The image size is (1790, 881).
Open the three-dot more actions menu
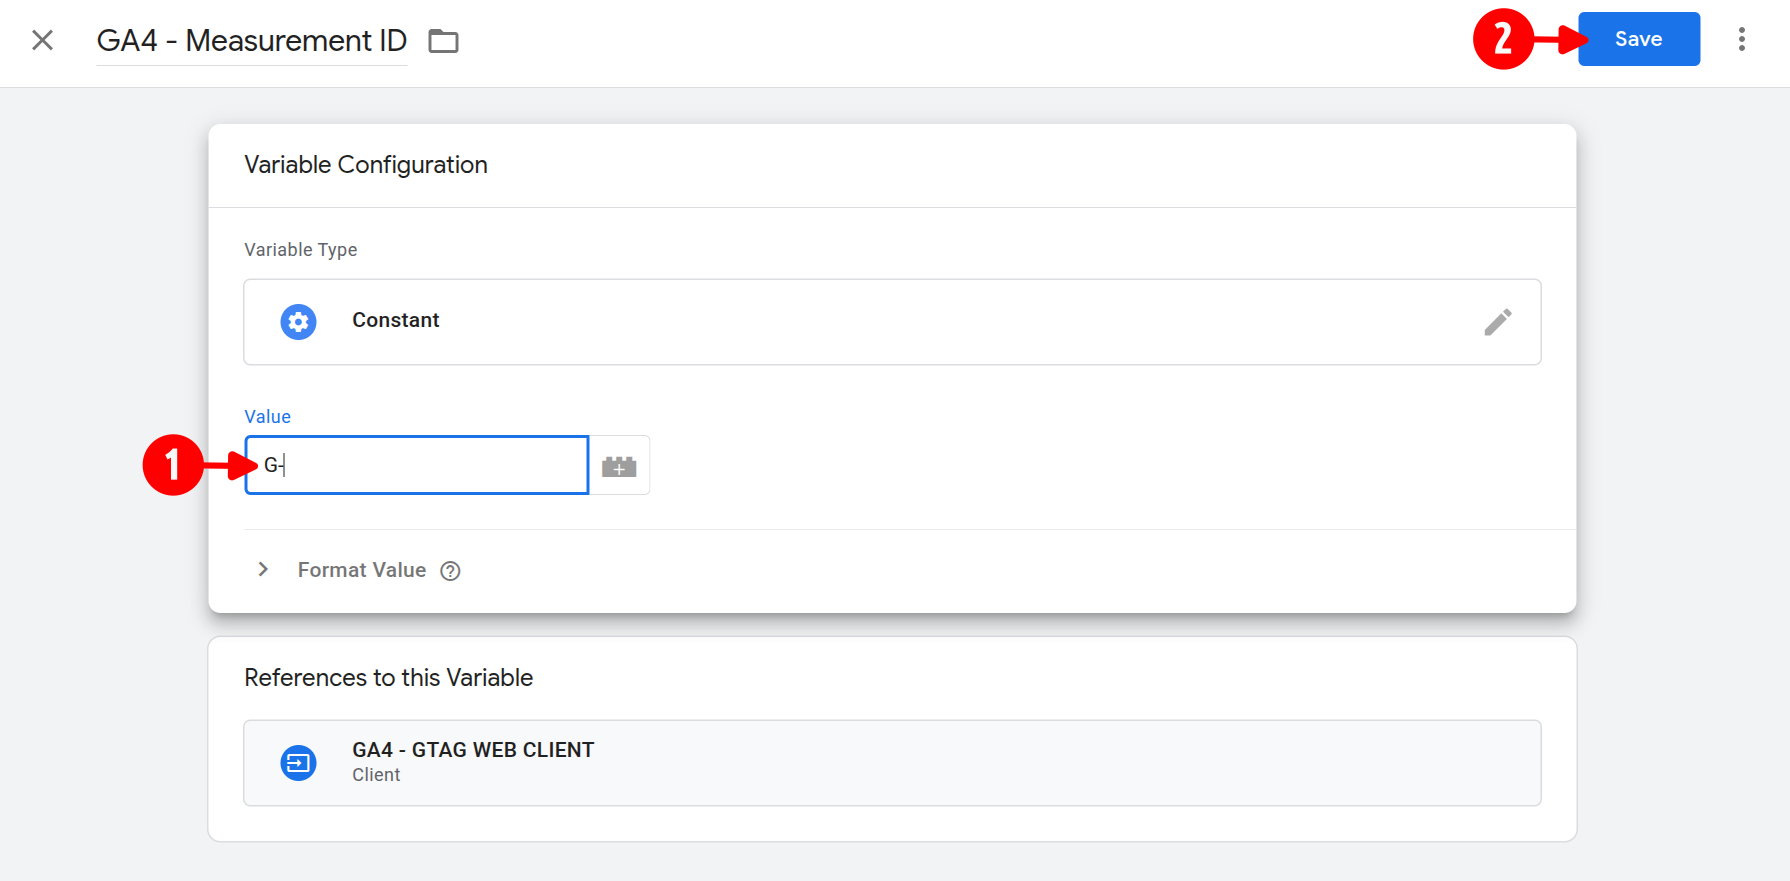(1741, 39)
